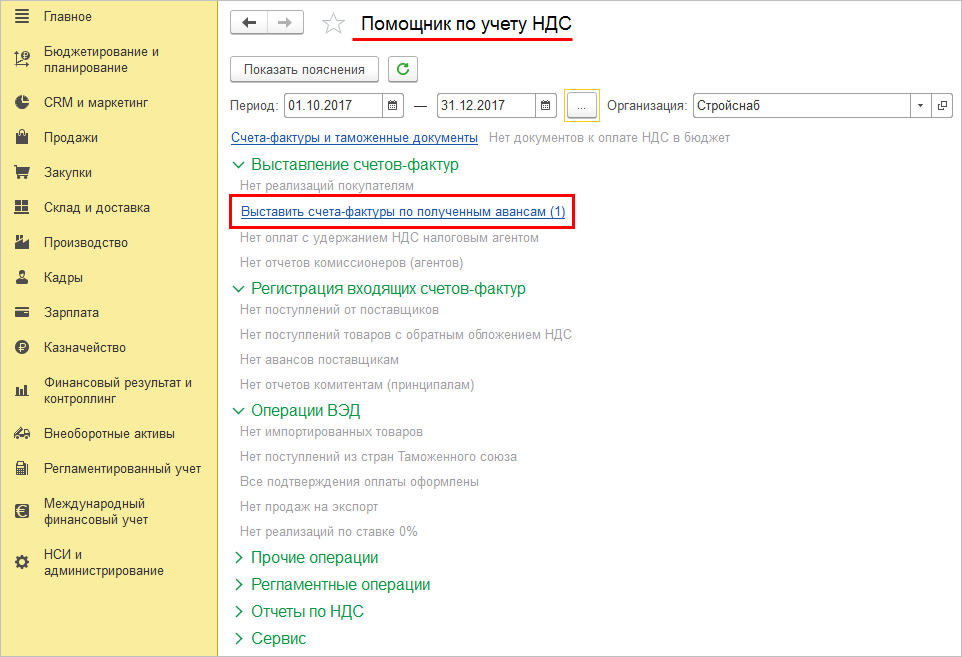Collapse Выставление счетов-фактур section
The width and height of the screenshot is (962, 657).
click(238, 164)
